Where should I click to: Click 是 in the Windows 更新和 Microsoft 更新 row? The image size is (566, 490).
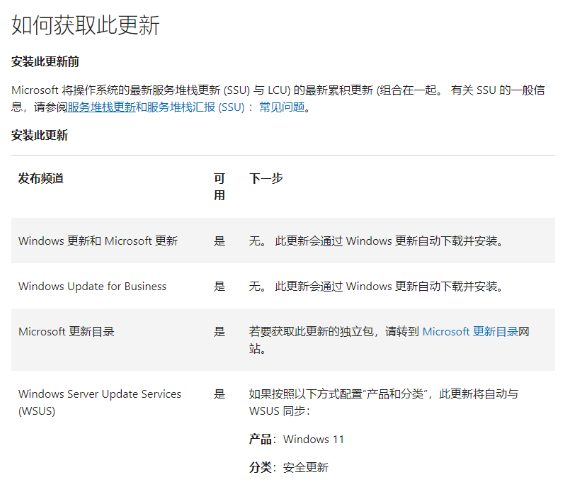click(219, 241)
